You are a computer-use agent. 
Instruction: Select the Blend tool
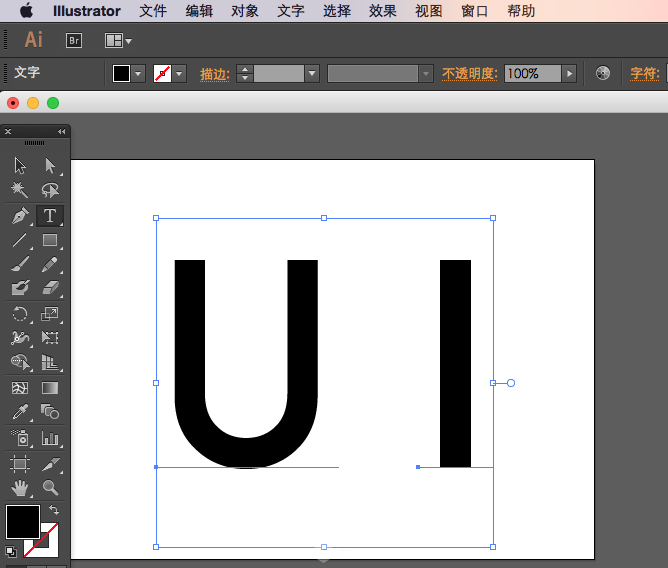pos(50,412)
